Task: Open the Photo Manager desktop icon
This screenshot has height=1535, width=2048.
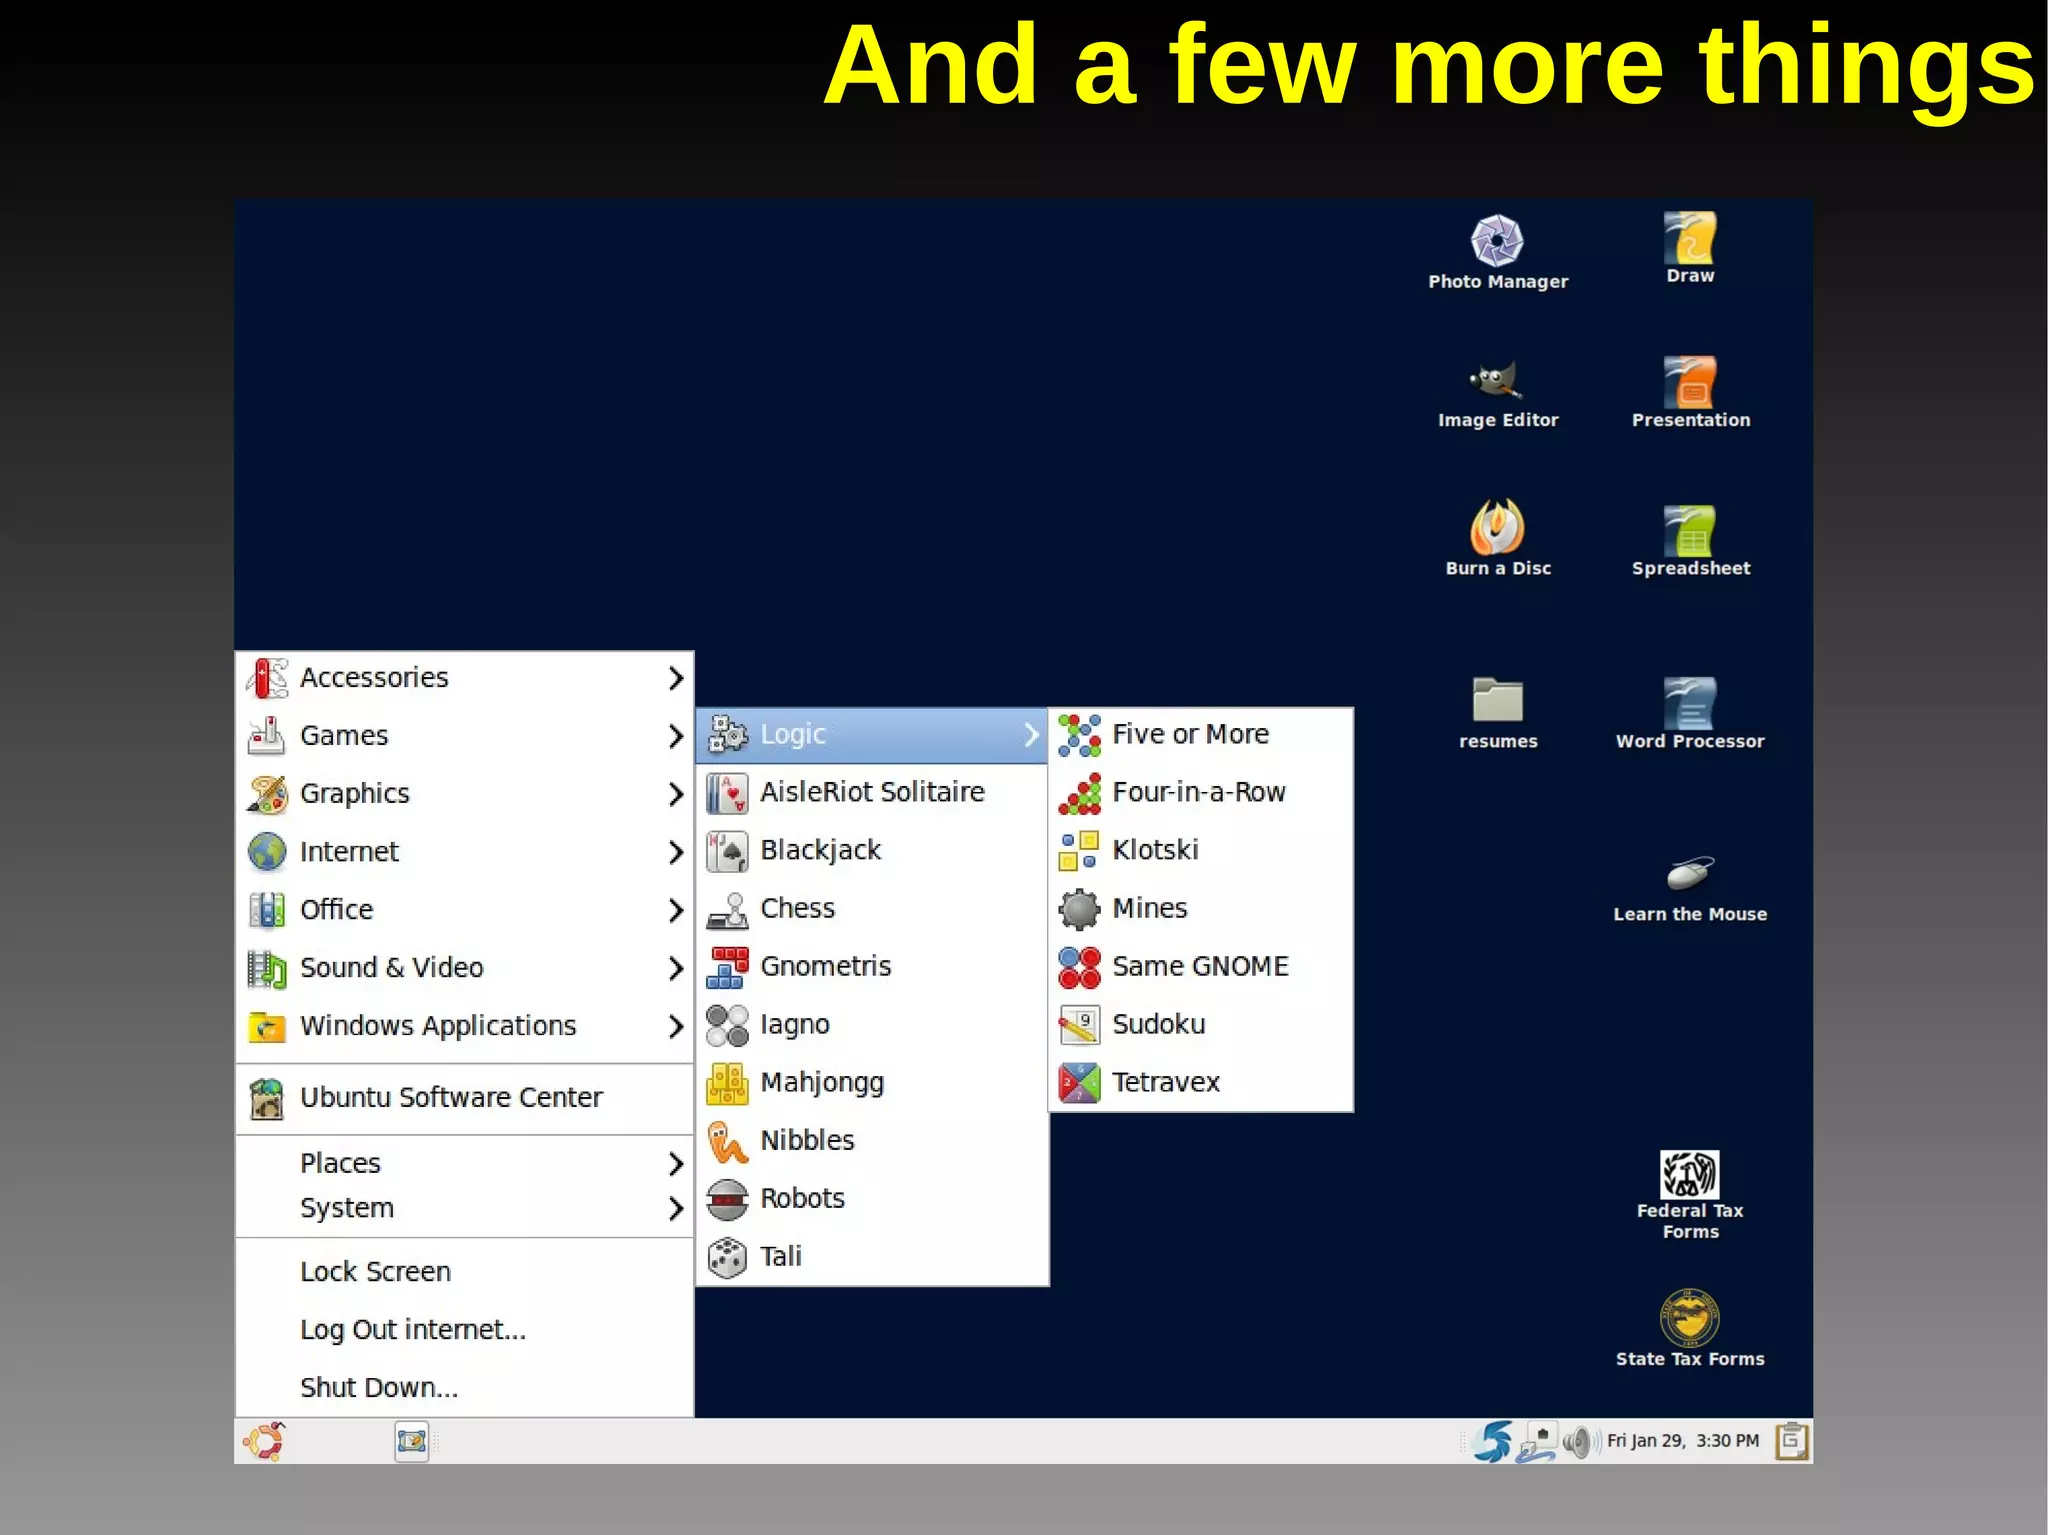Action: 1496,241
